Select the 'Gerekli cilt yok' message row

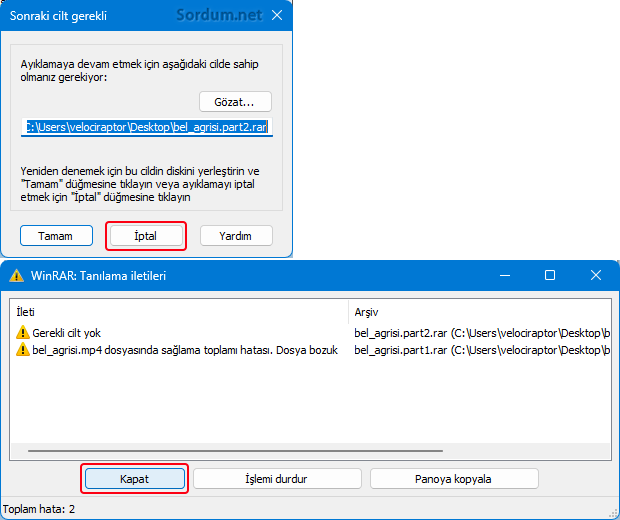click(x=310, y=333)
